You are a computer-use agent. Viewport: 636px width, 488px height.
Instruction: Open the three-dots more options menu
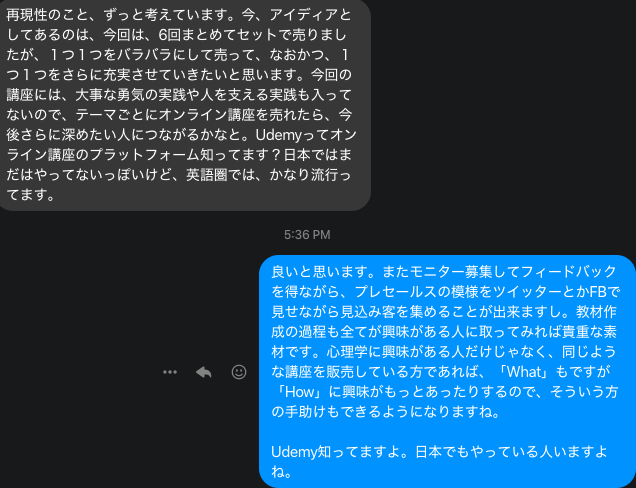click(x=170, y=372)
